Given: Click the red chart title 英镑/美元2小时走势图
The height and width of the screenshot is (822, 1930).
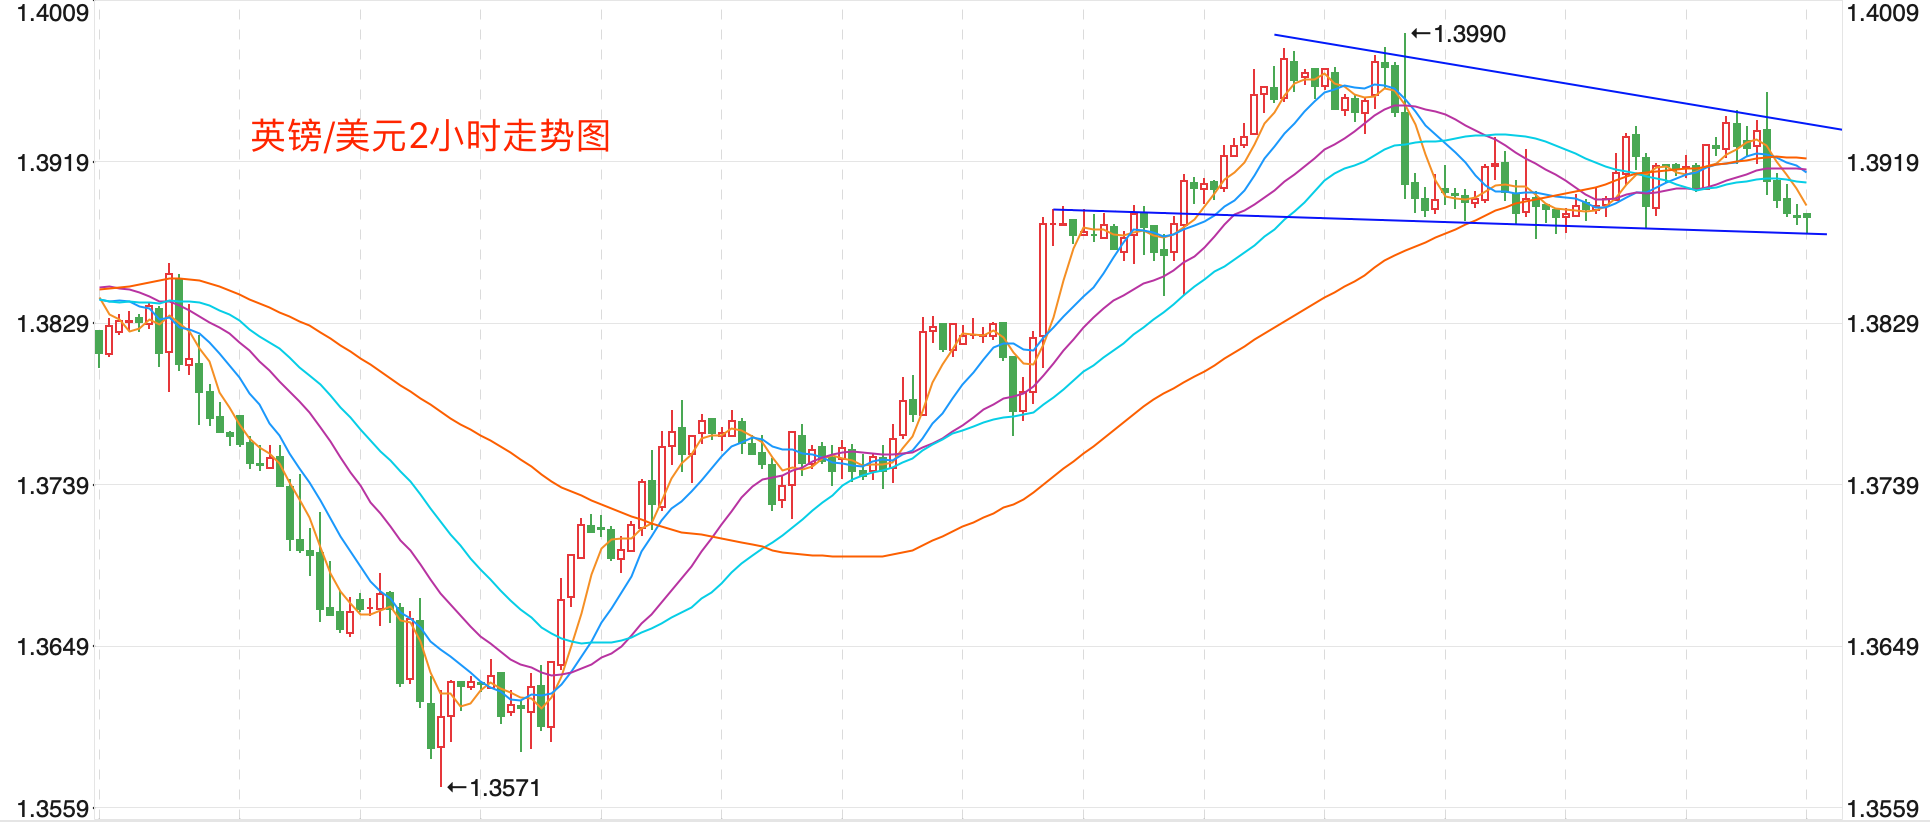Looking at the screenshot, I should [430, 135].
